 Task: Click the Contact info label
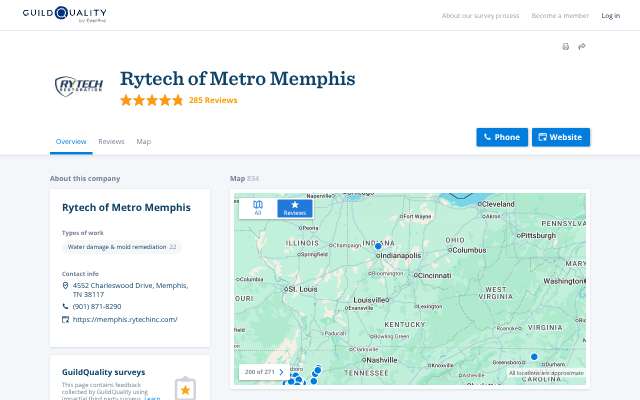[x=80, y=273]
